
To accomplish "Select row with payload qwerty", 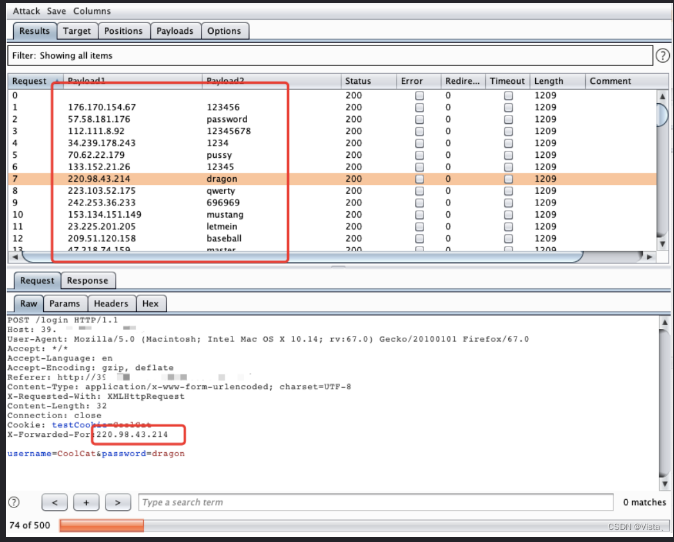I will [x=332, y=191].
